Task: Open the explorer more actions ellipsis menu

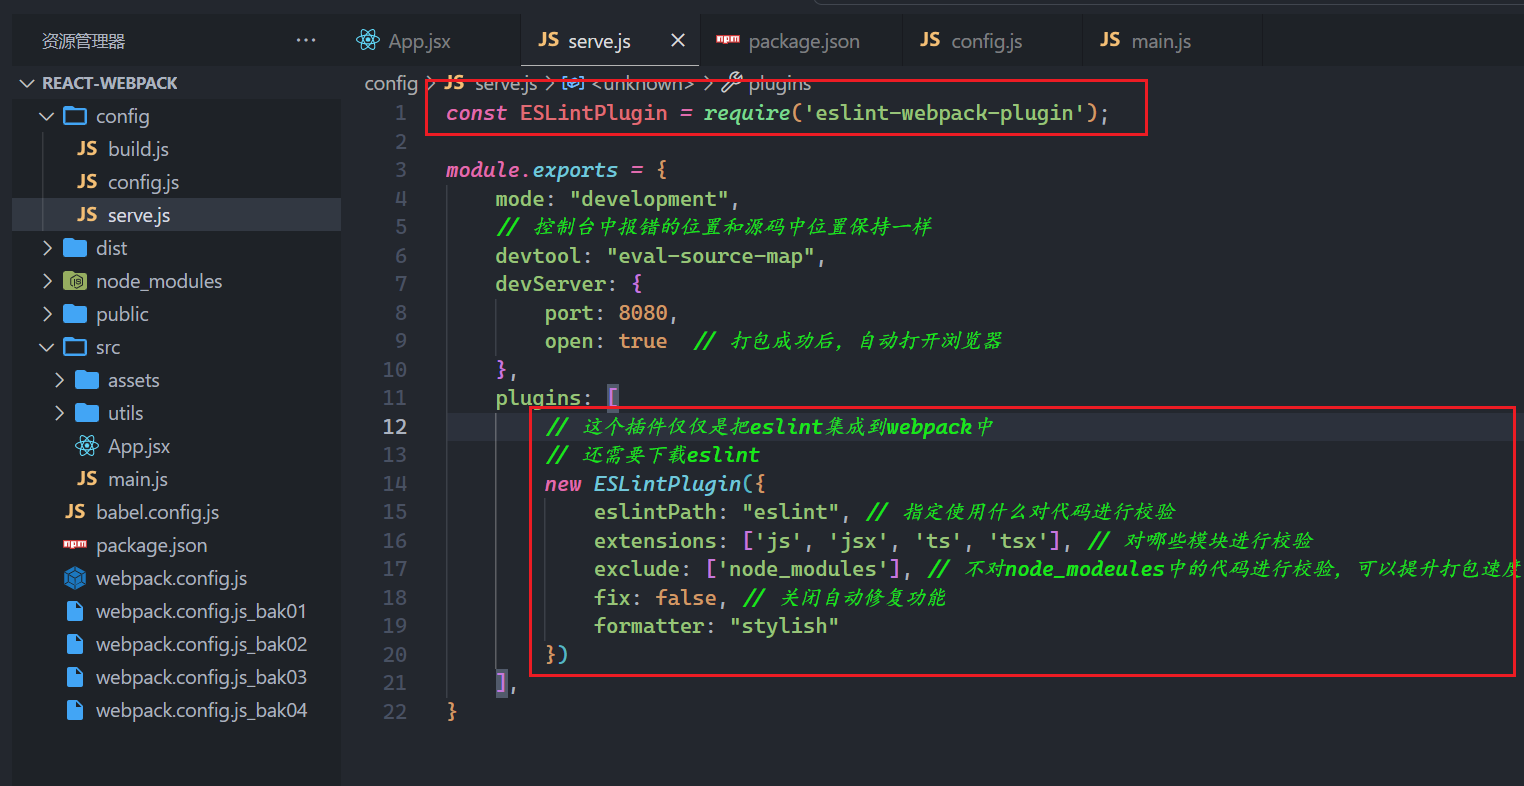Action: [306, 41]
